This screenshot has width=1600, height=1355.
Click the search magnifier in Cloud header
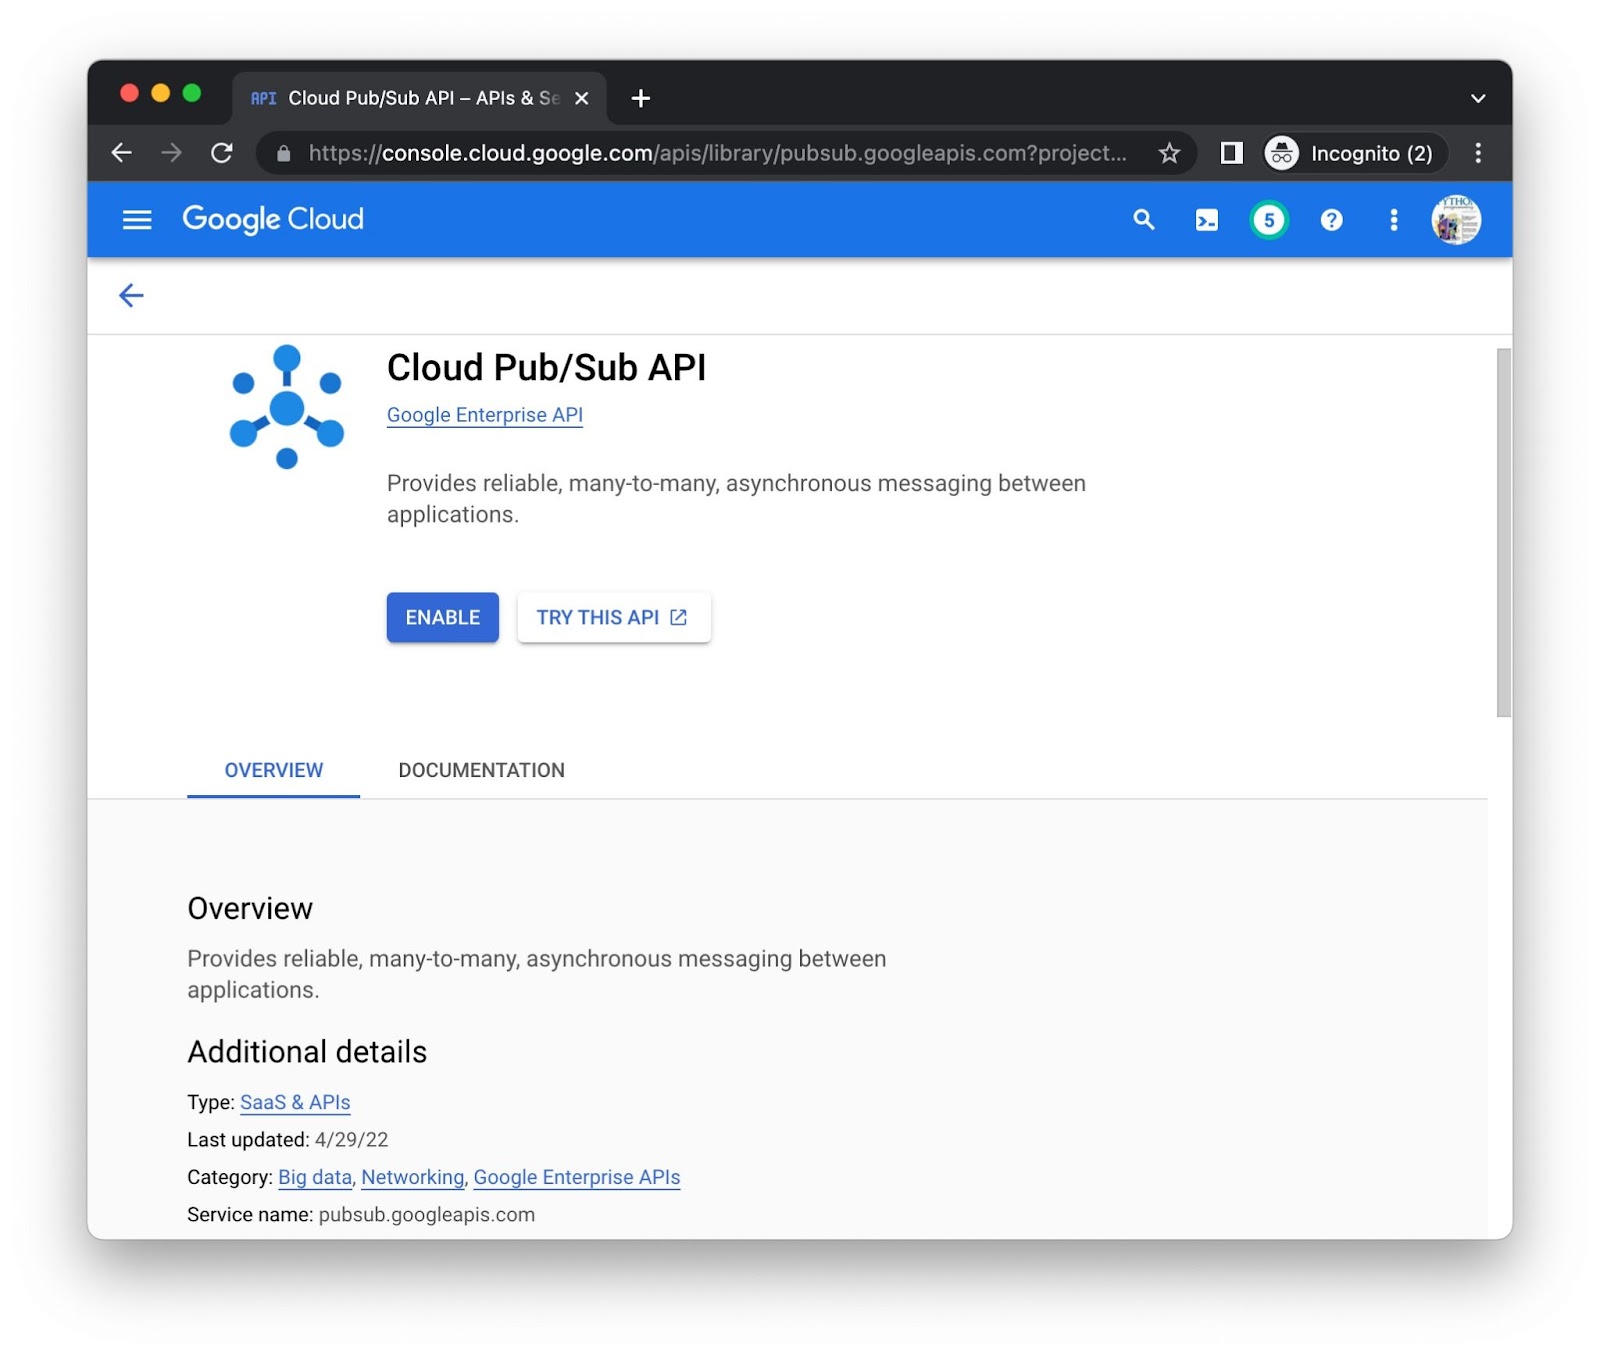tap(1144, 220)
